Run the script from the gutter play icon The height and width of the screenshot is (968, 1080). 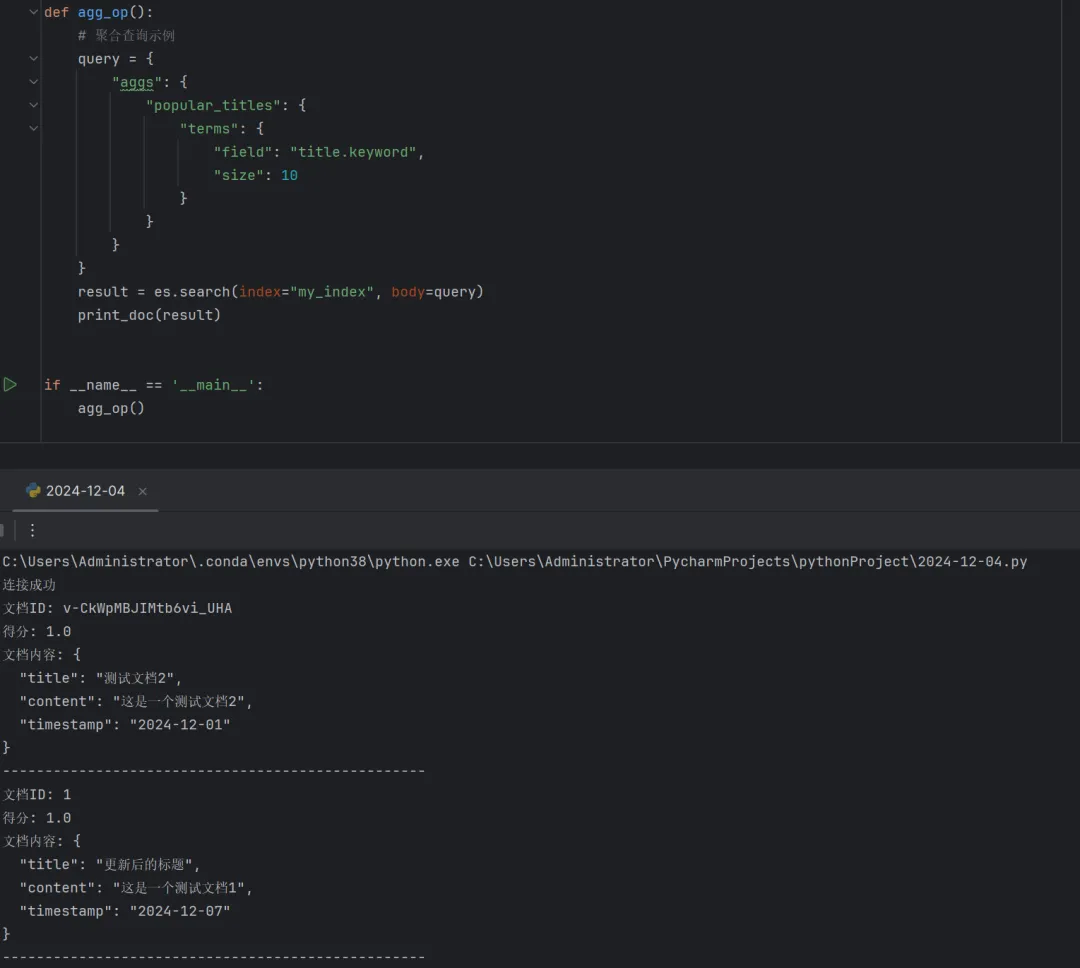10,385
